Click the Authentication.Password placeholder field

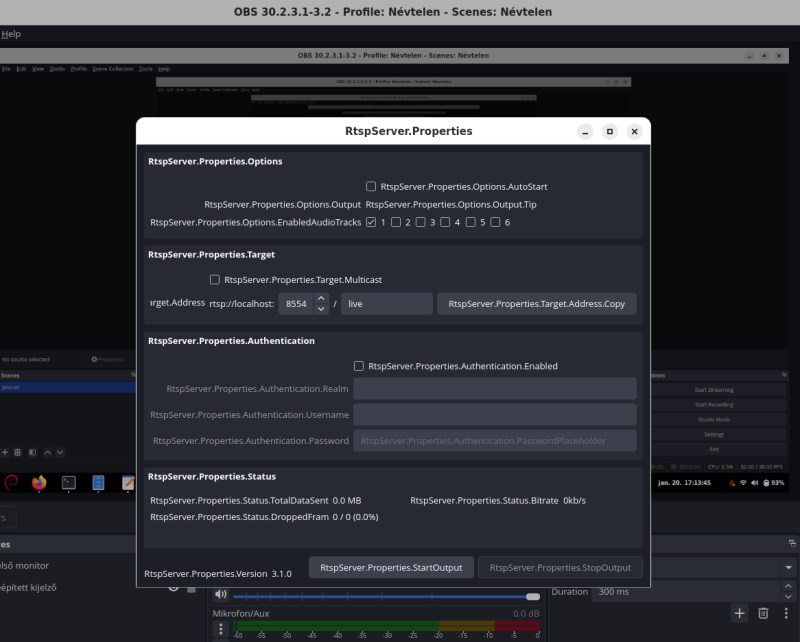(x=495, y=441)
